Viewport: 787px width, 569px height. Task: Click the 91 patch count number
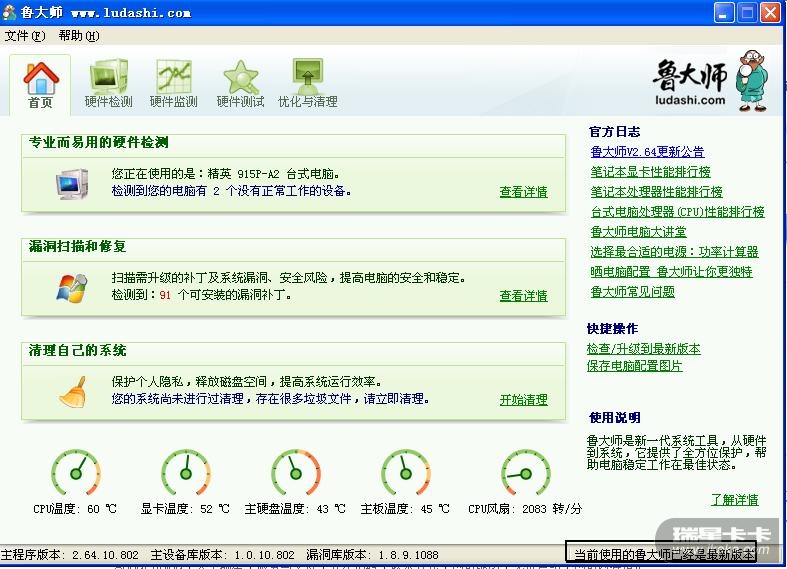165,295
